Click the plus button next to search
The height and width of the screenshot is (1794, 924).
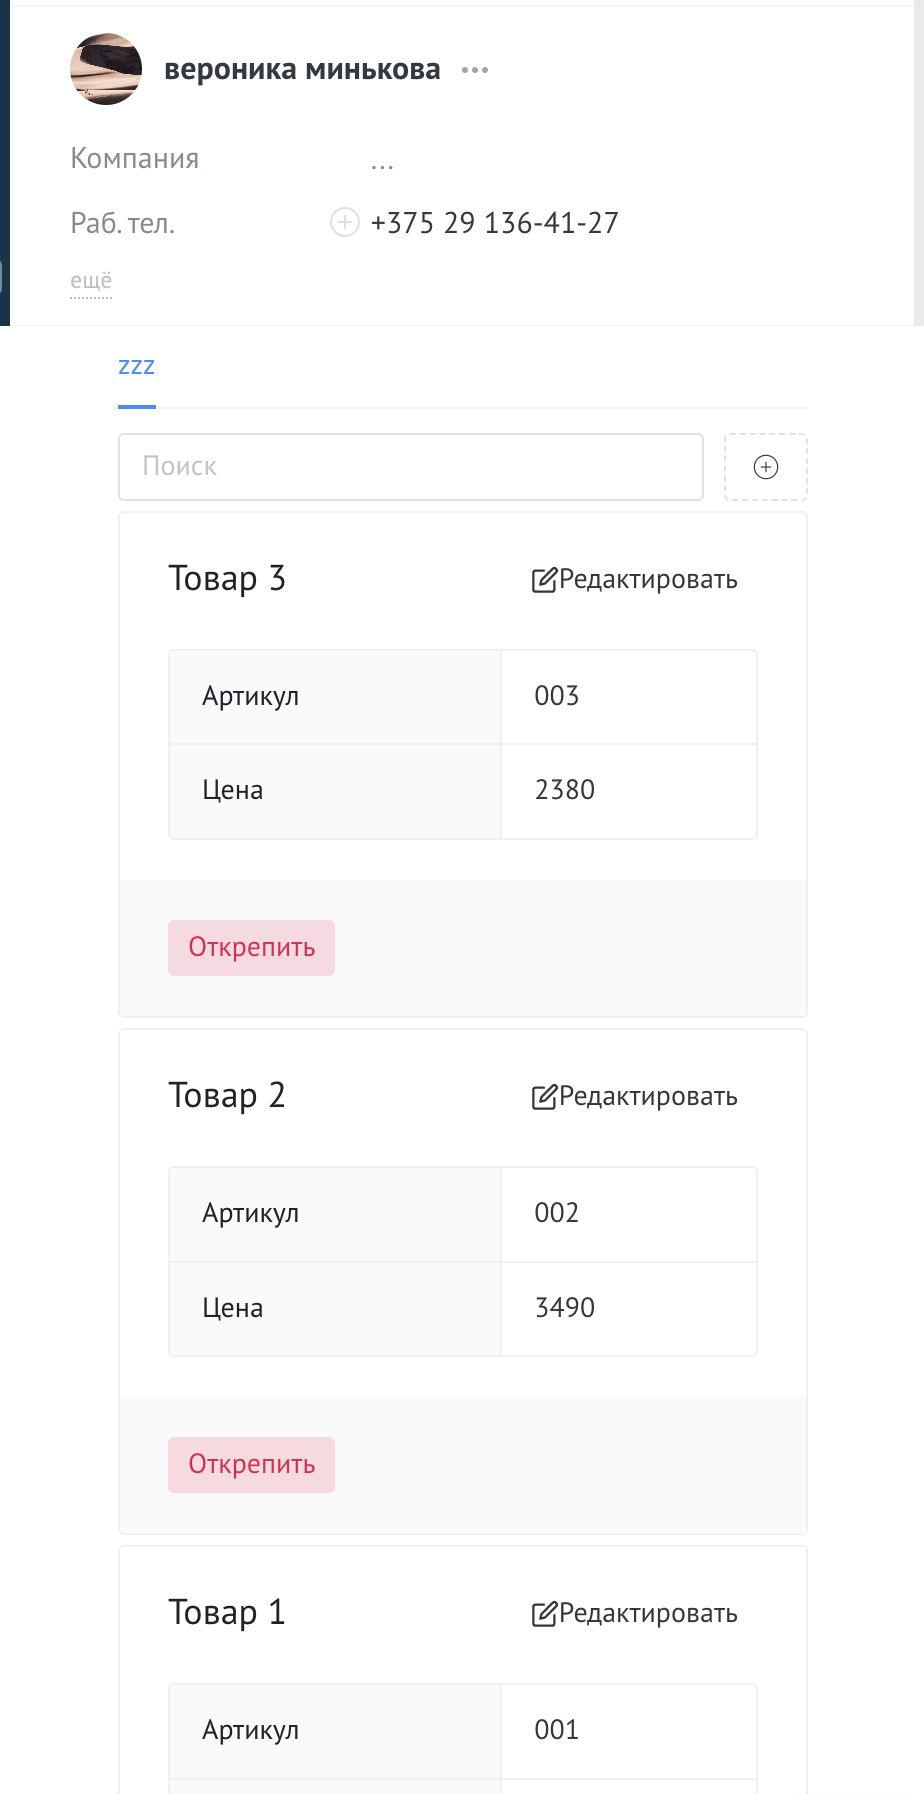[765, 467]
